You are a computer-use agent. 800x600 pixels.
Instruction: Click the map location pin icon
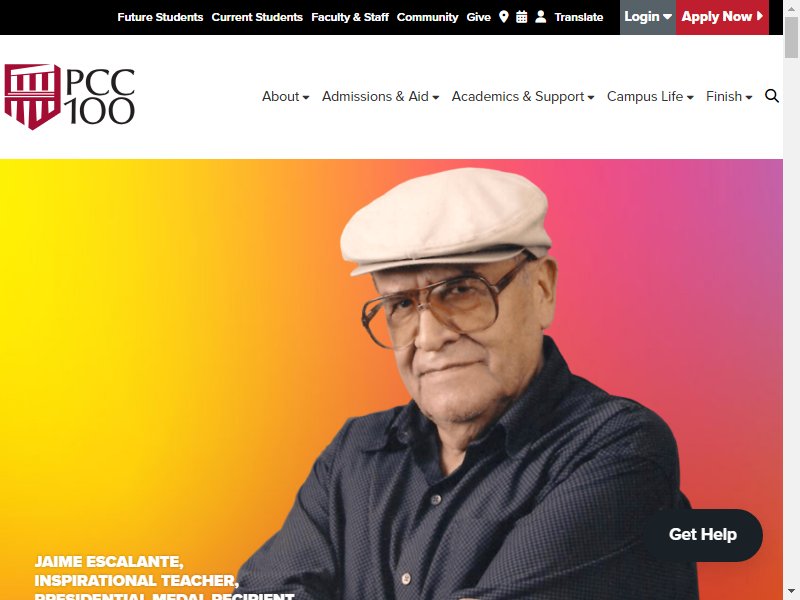(x=504, y=17)
